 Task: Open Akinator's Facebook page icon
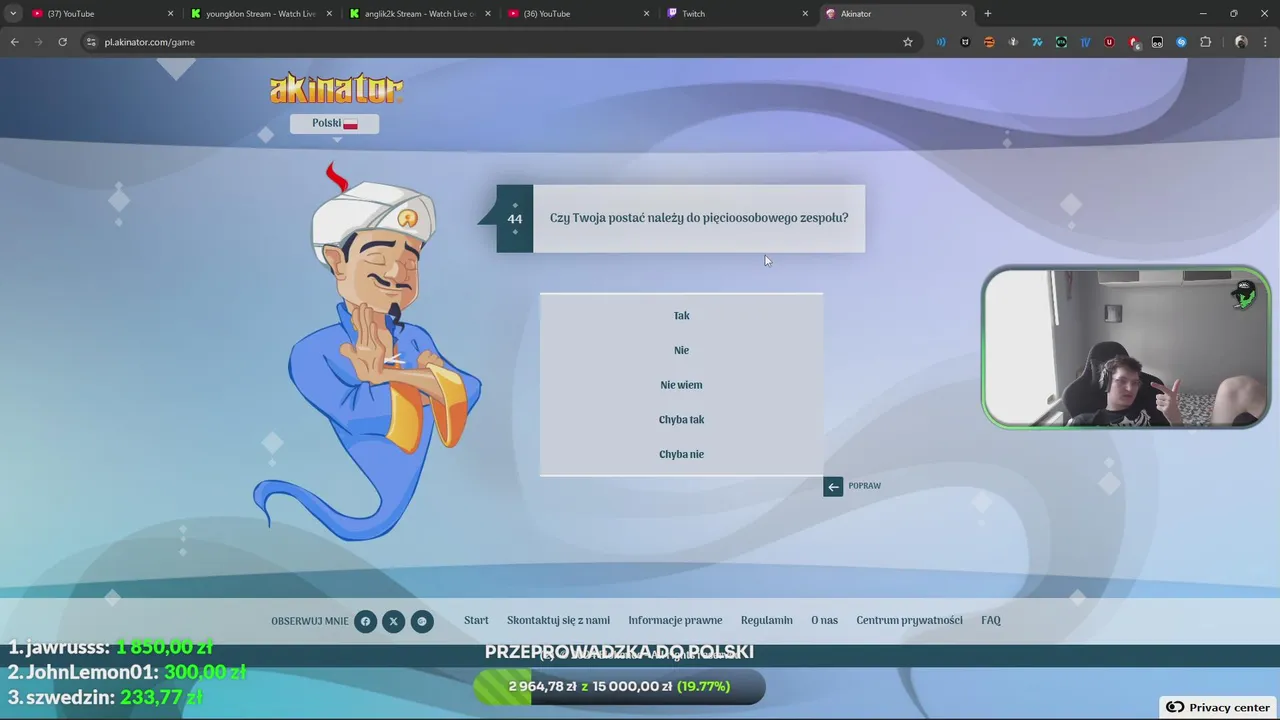(365, 621)
